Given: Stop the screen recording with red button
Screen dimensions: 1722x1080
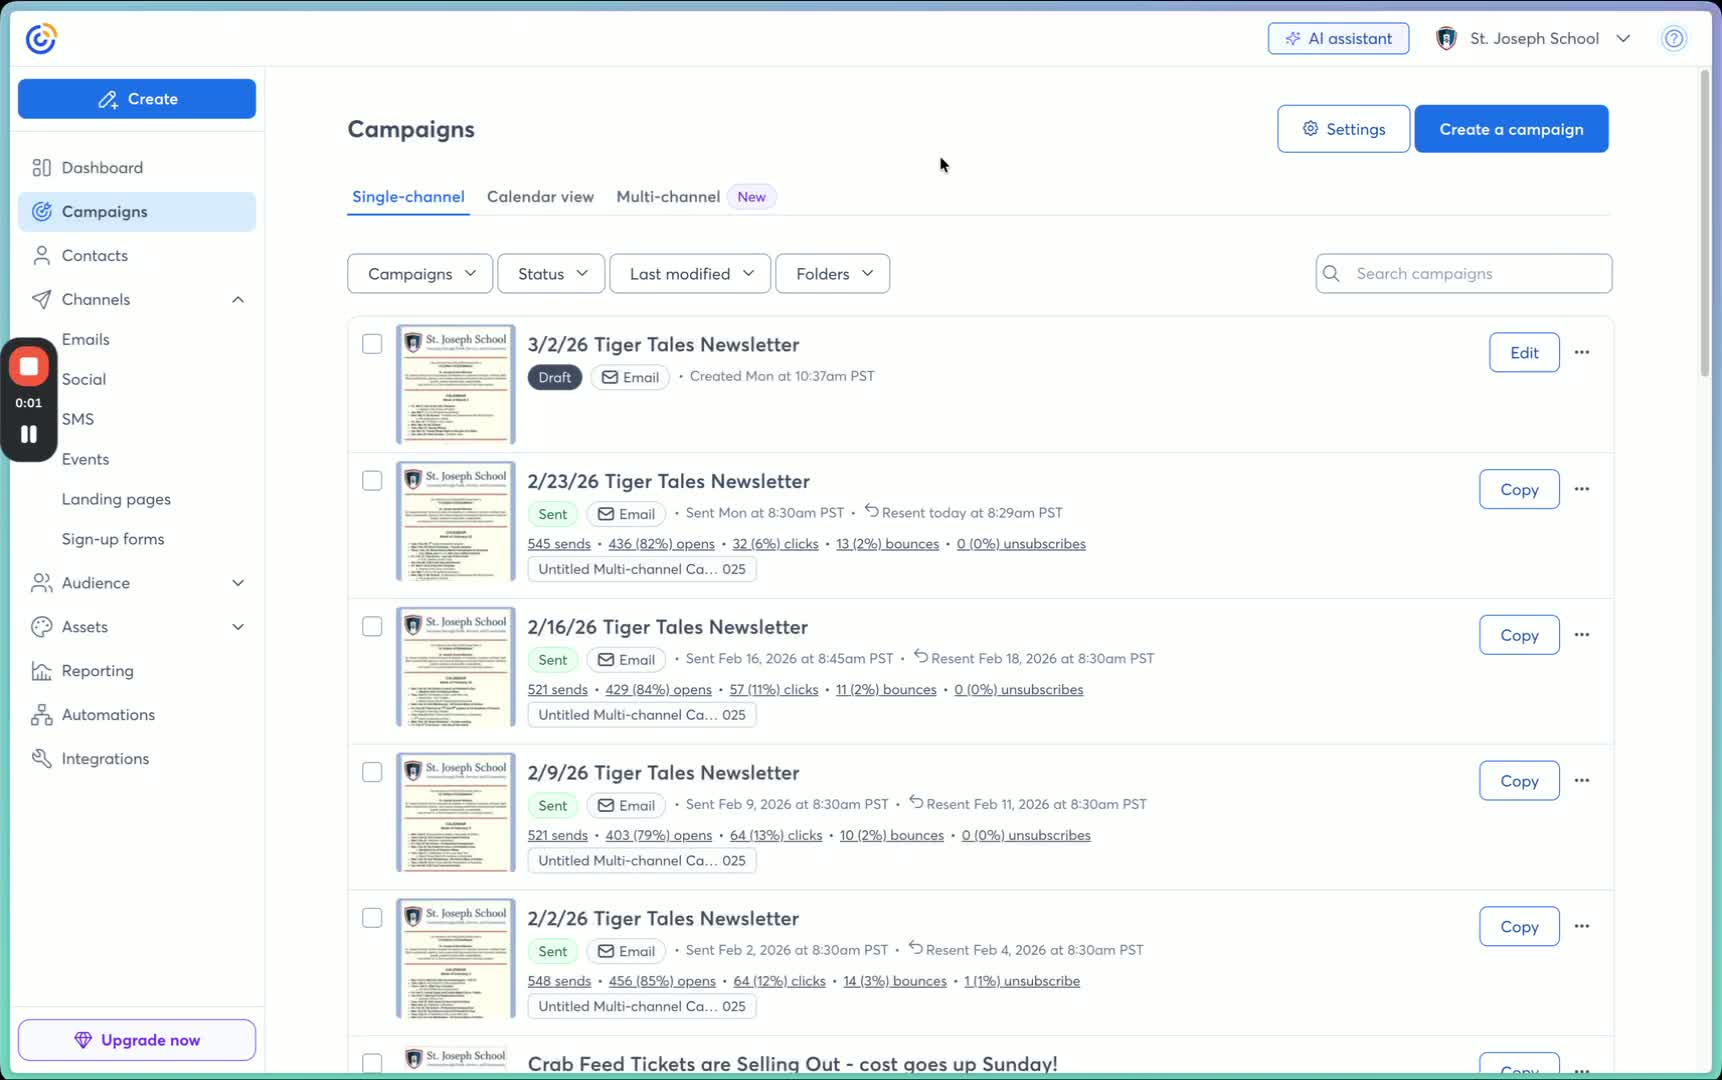Looking at the screenshot, I should pos(29,367).
